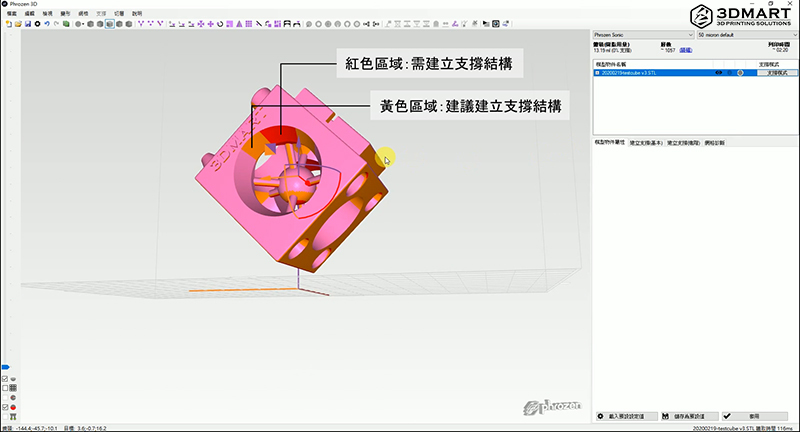800x432 pixels.
Task: Toggle the red dot checkbox at bottom-left
Action: [x=5, y=407]
